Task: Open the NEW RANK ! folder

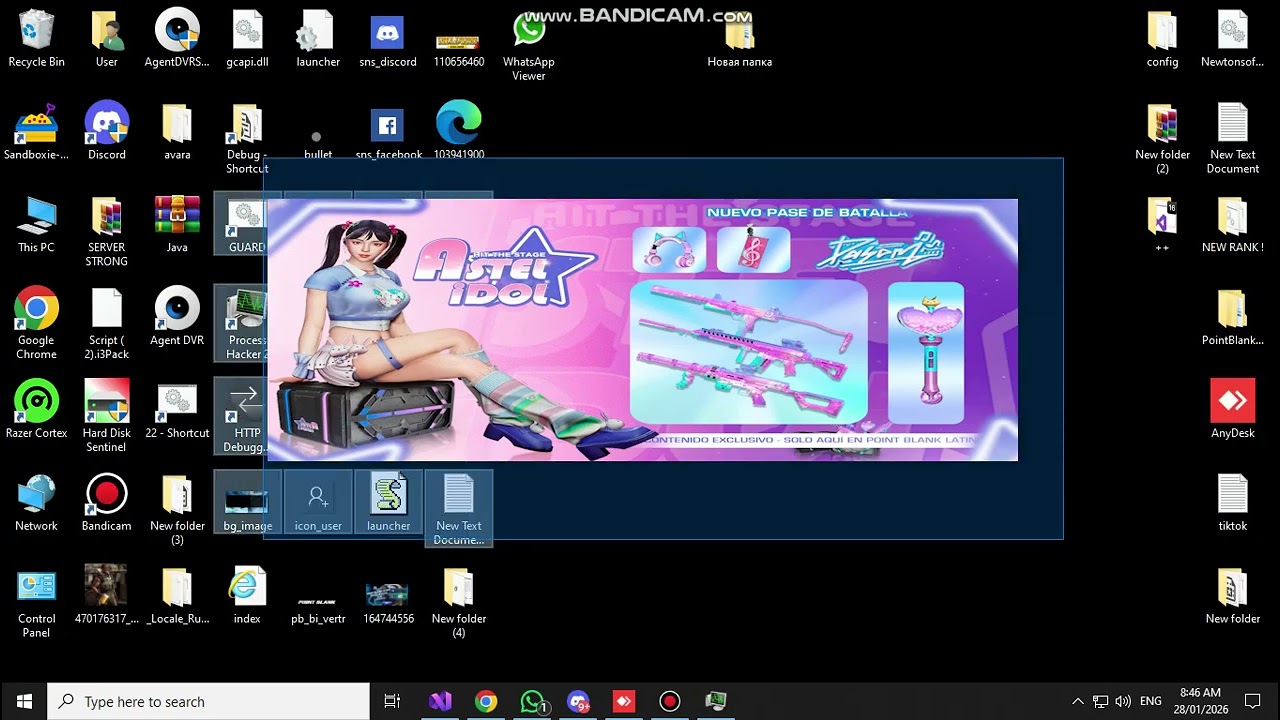Action: coord(1233,226)
